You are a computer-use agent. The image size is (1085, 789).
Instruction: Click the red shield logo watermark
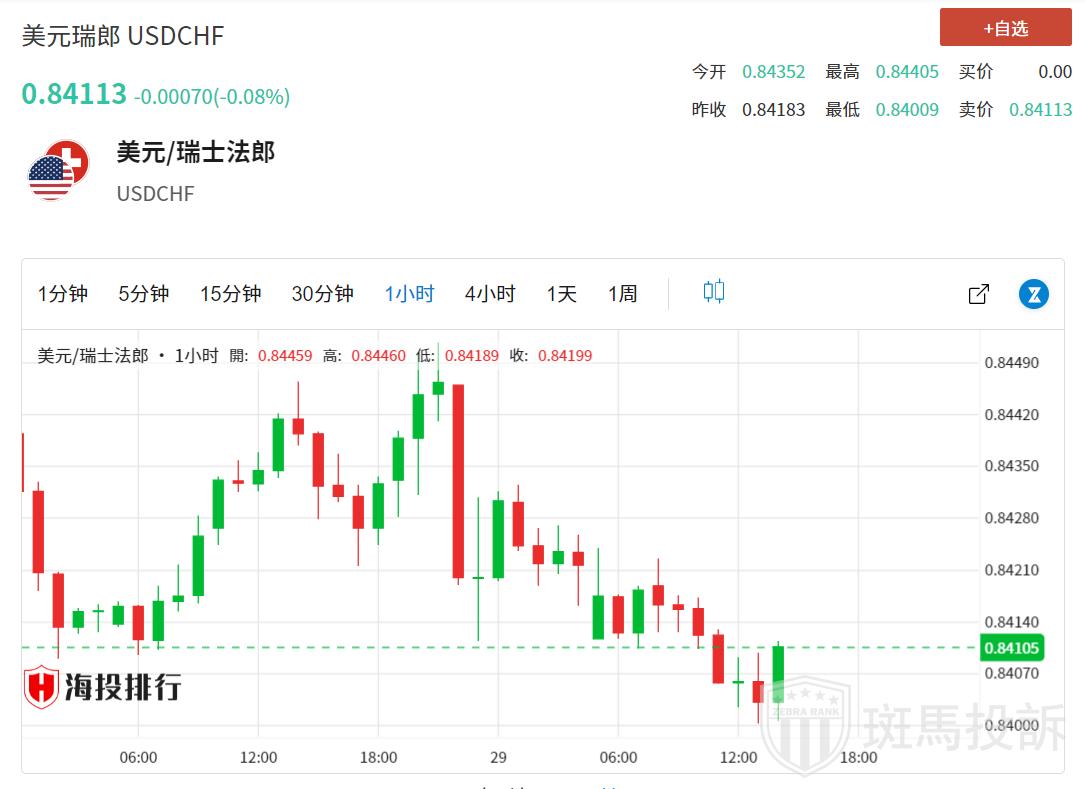coord(41,687)
